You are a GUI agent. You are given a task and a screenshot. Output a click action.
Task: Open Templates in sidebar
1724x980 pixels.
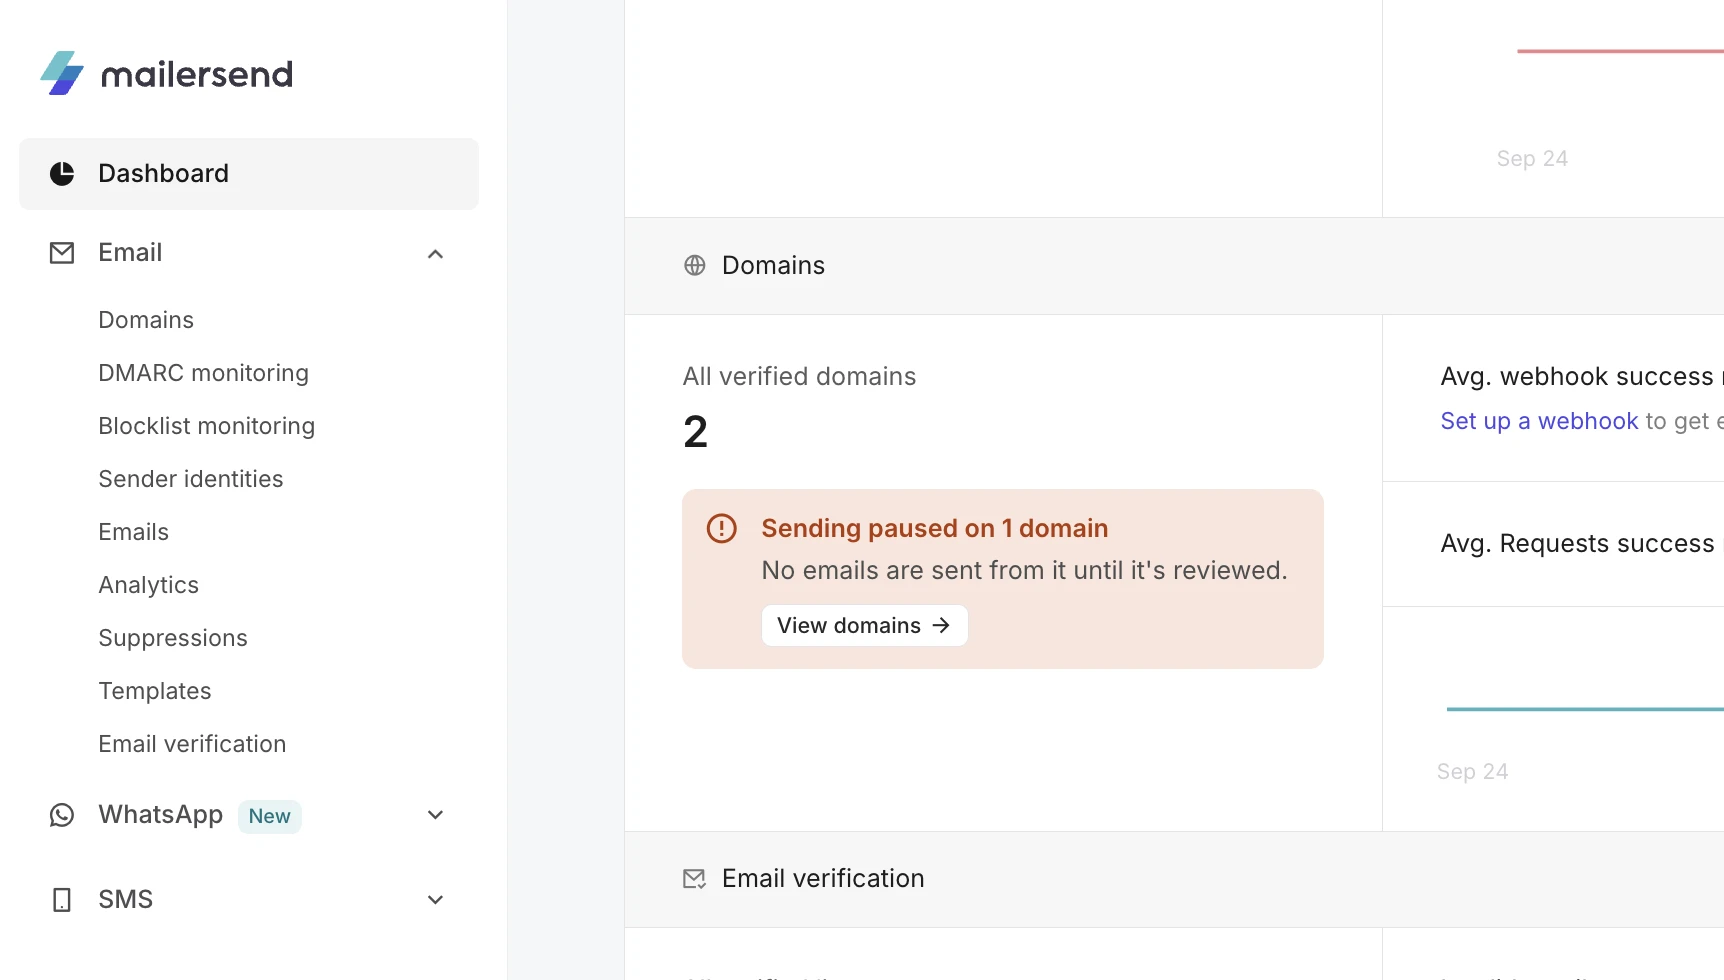pos(154,691)
